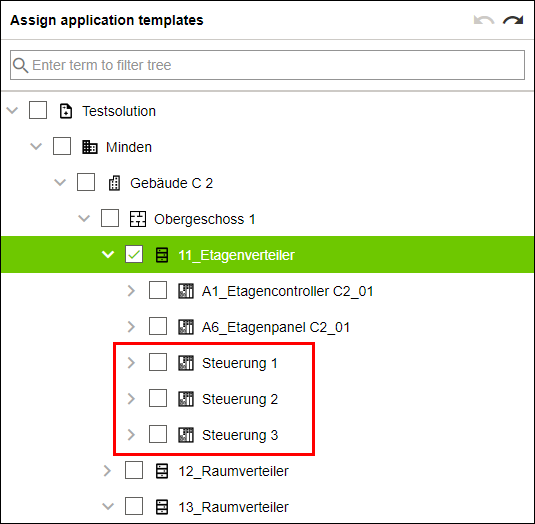535x524 pixels.
Task: Select the A6_Etagenpanel C2_01 tree item
Action: pyautogui.click(x=276, y=327)
